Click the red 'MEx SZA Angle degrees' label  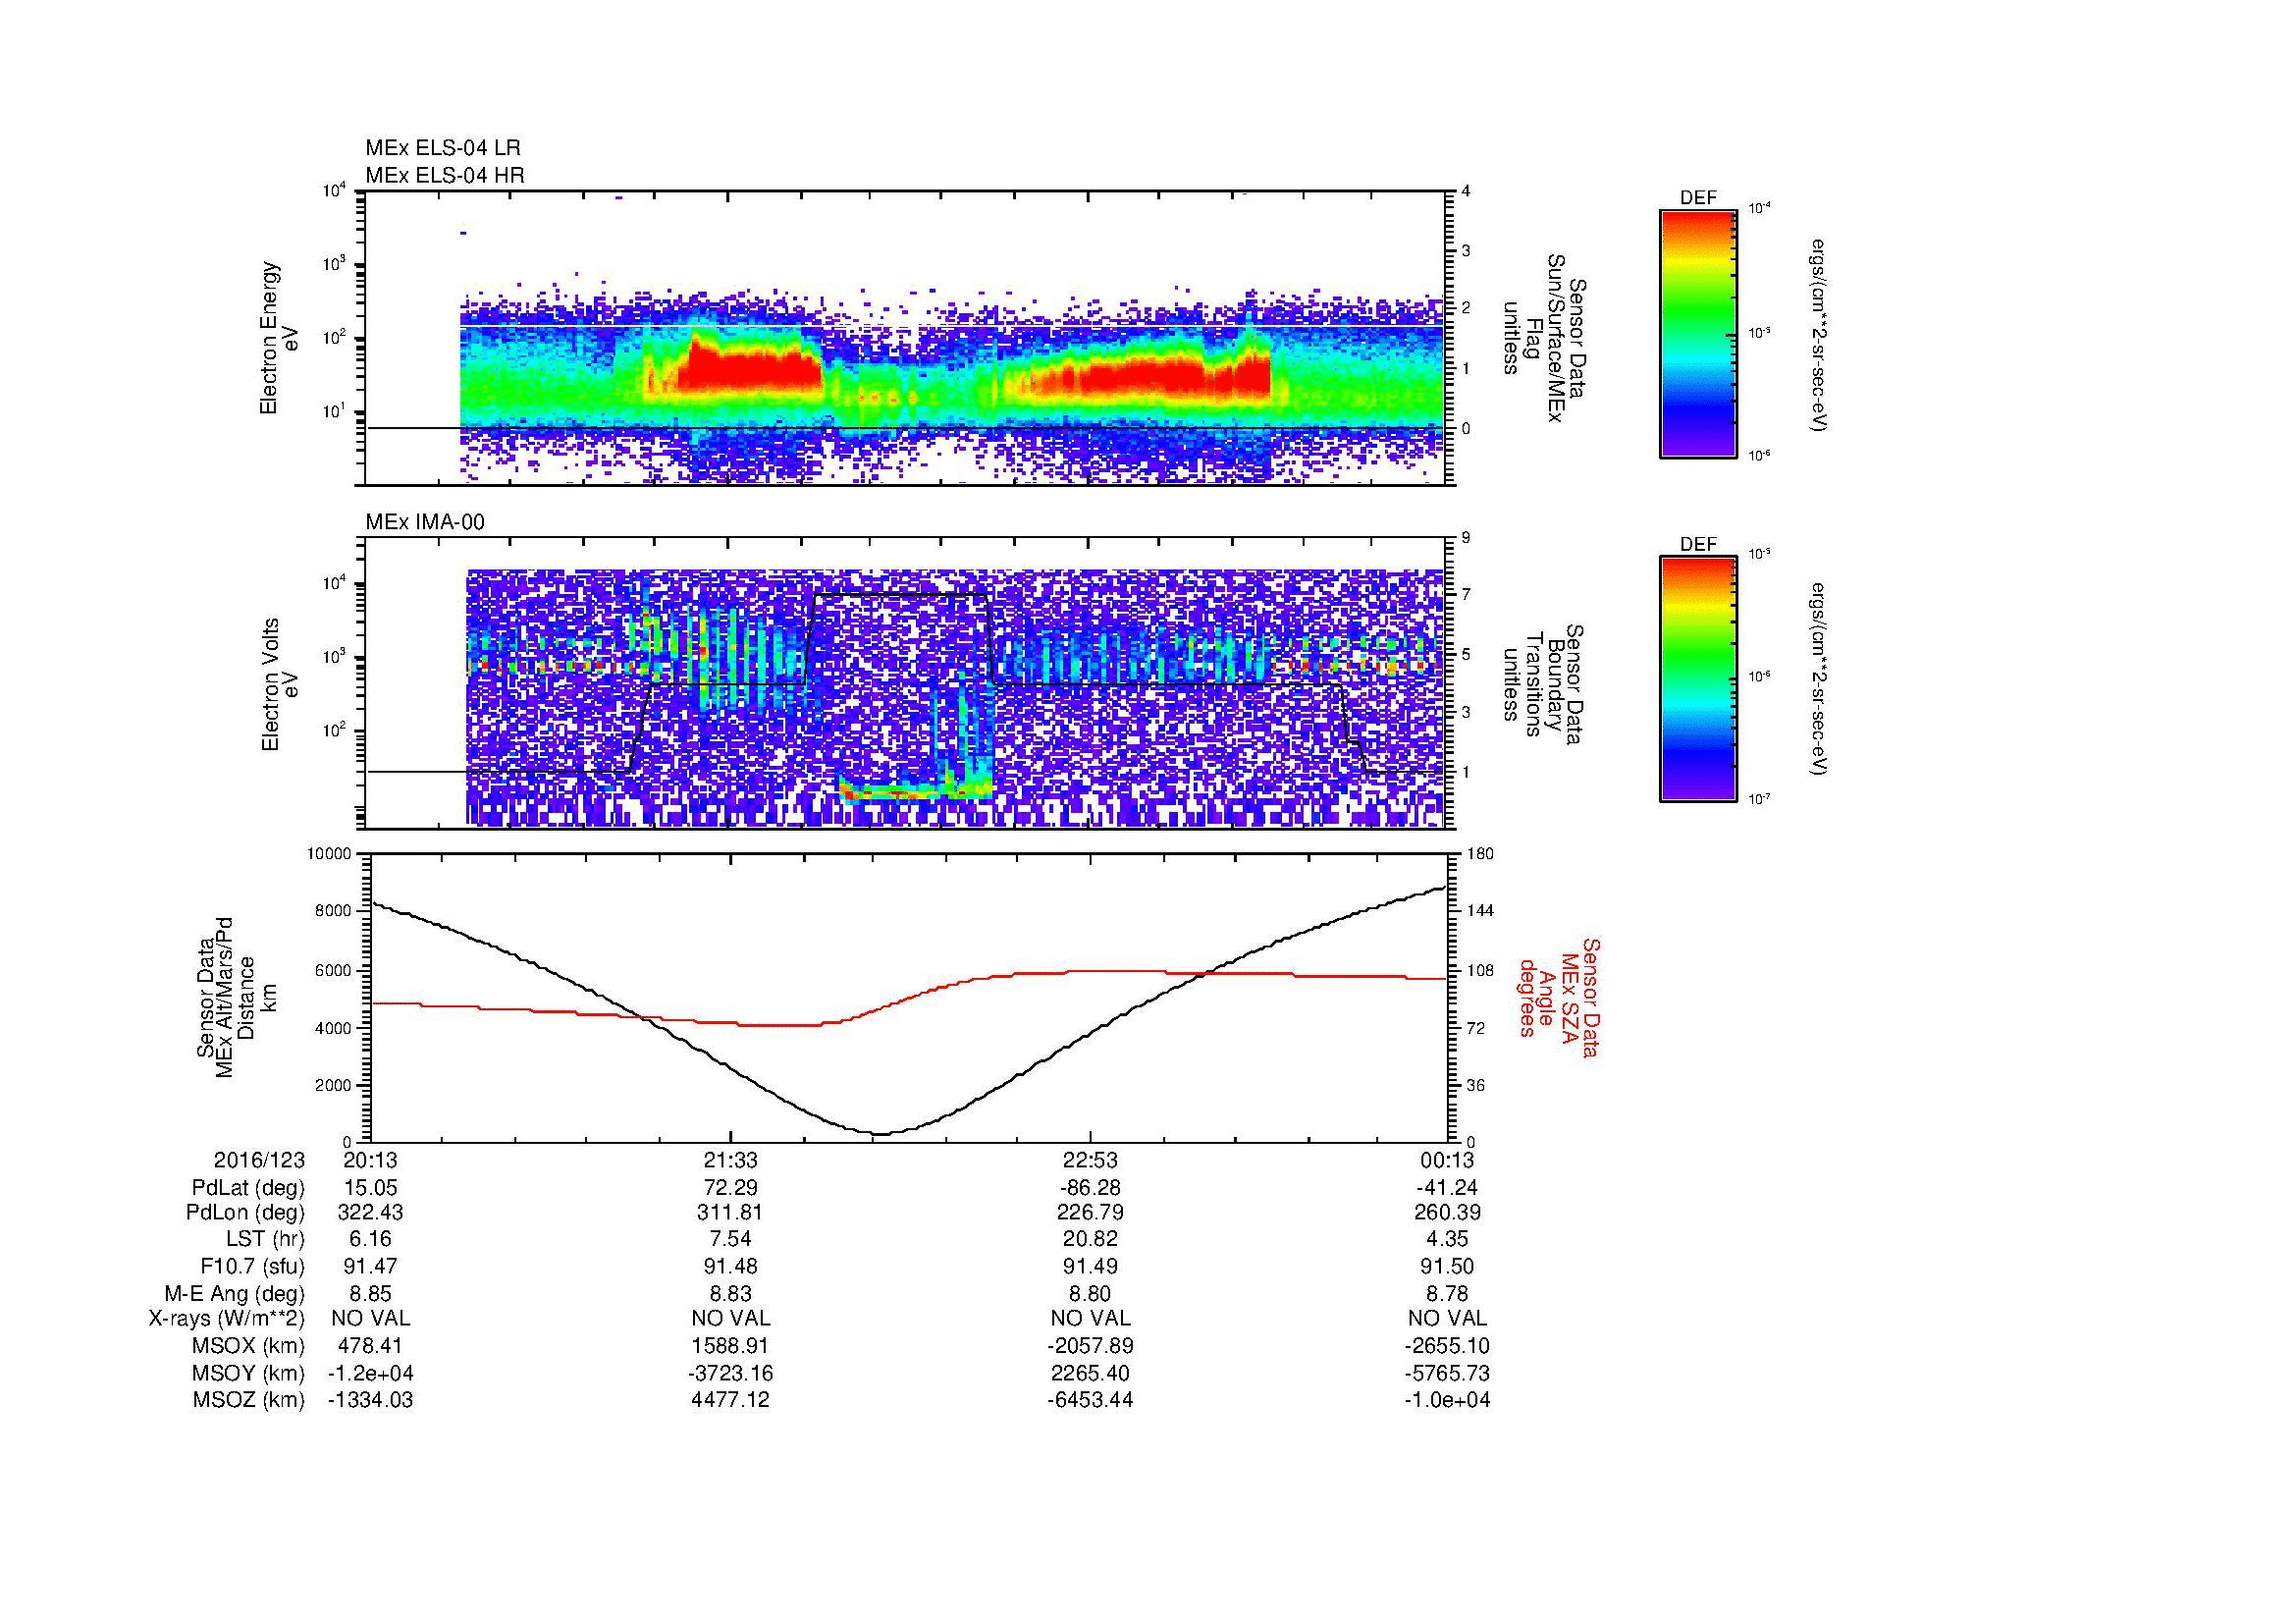1559,997
